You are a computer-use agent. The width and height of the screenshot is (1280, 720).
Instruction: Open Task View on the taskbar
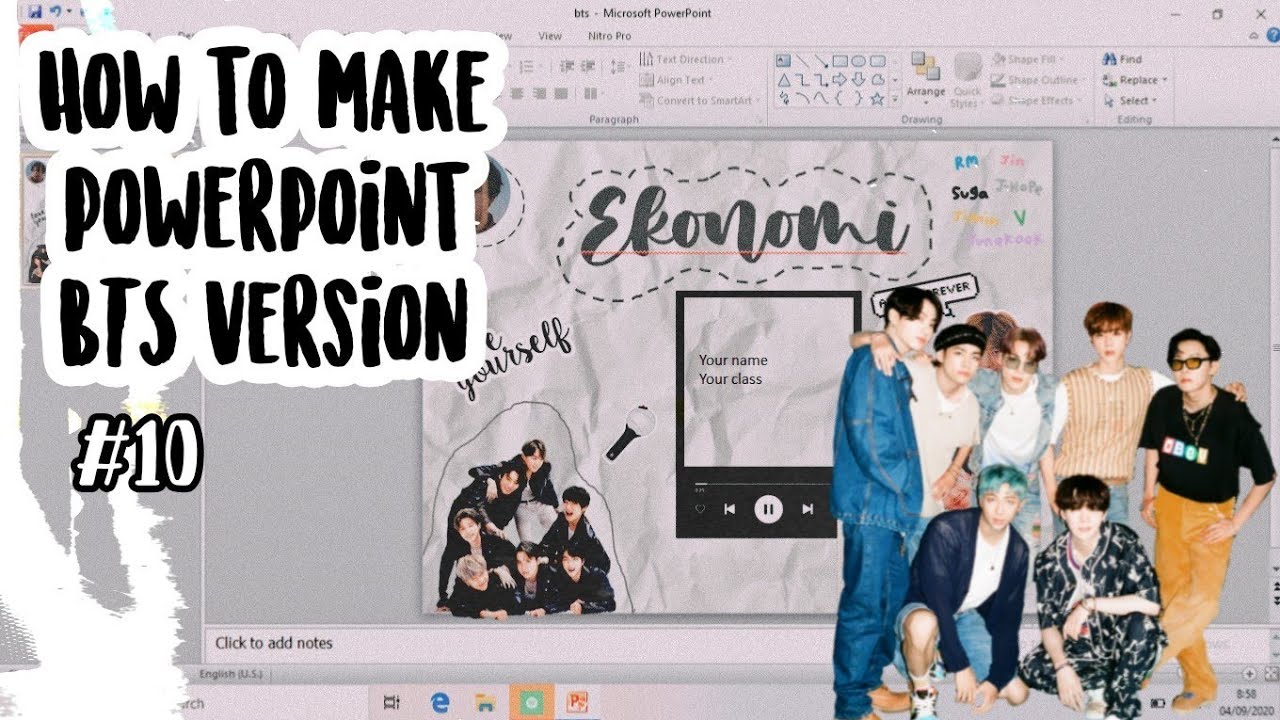[391, 703]
